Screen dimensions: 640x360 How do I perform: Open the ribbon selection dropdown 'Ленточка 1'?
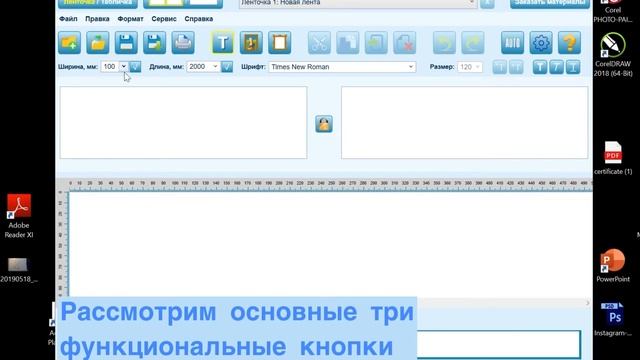[358, 3]
